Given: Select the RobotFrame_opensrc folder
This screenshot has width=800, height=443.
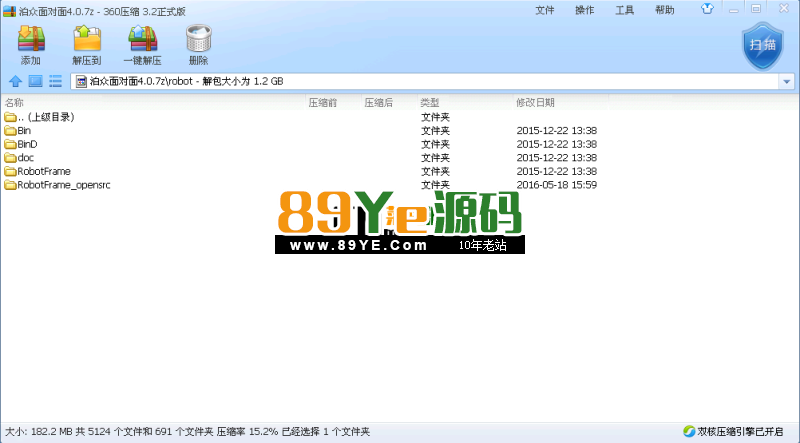Looking at the screenshot, I should point(62,185).
